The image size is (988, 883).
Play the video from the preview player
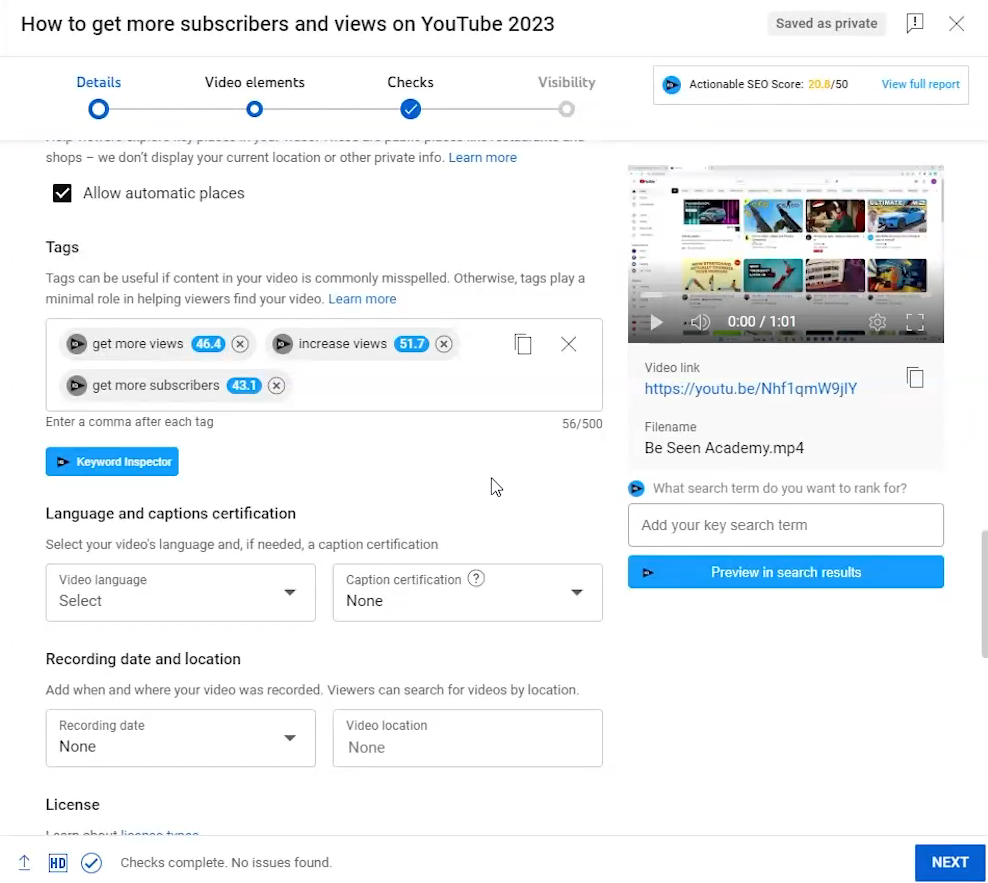click(656, 322)
